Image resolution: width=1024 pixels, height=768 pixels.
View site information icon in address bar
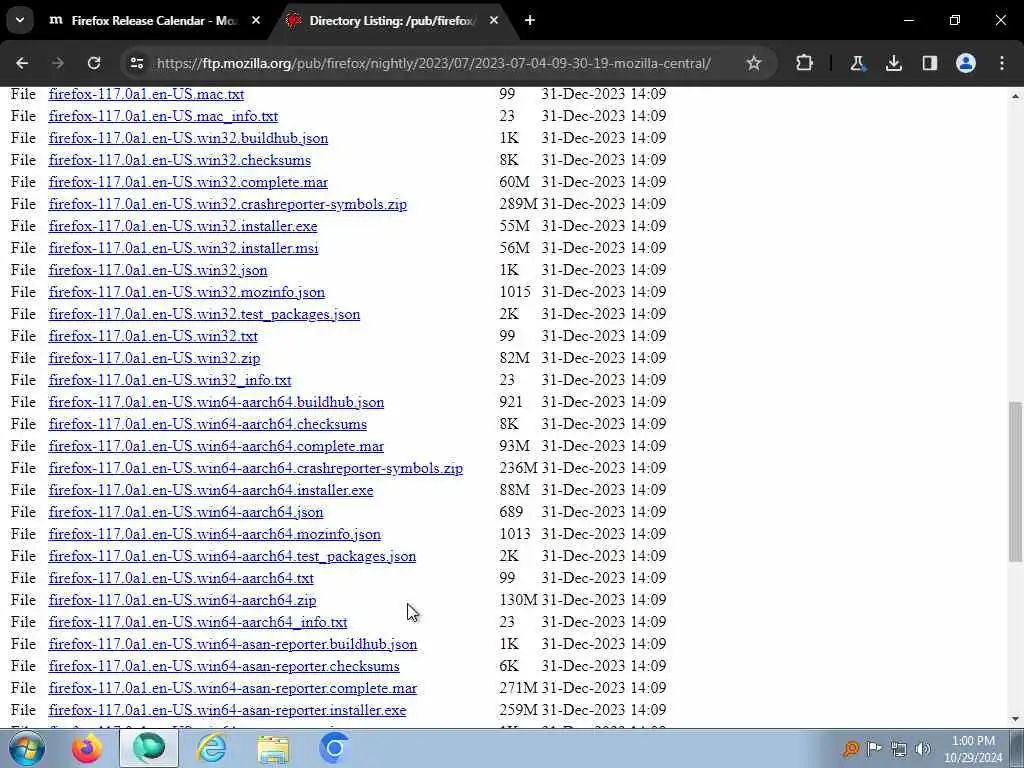pos(137,63)
